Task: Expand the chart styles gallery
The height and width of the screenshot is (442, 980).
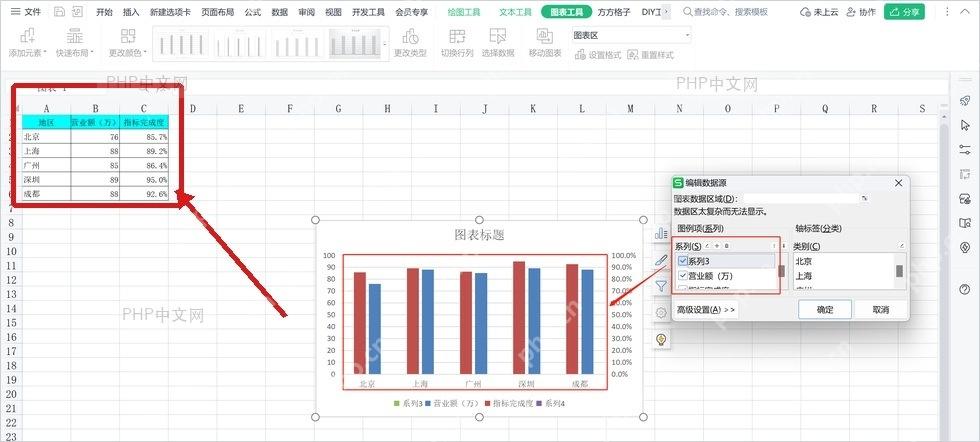Action: pos(385,44)
